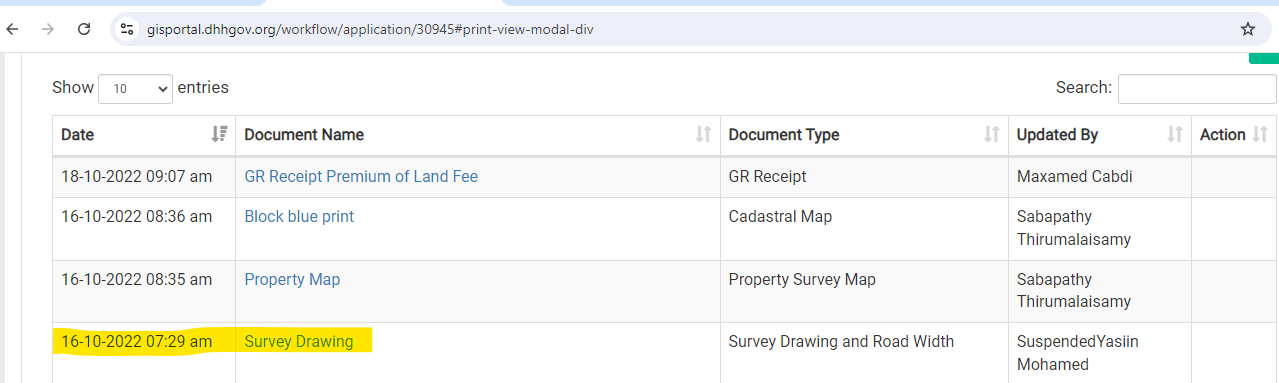The width and height of the screenshot is (1279, 383).
Task: Click the Show entries label
Action: (x=73, y=88)
